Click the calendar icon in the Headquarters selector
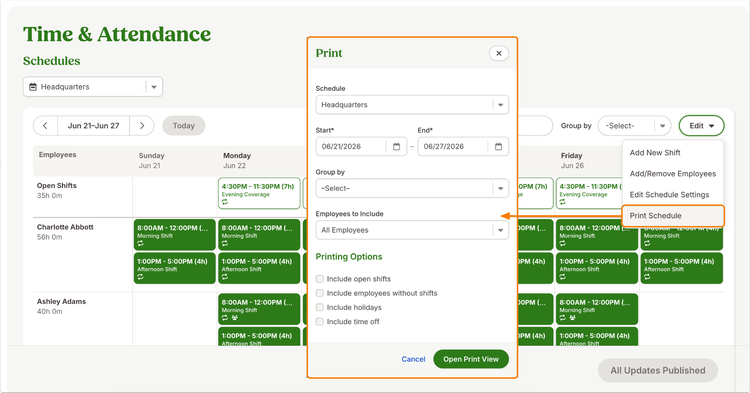This screenshot has height=393, width=750. 33,87
